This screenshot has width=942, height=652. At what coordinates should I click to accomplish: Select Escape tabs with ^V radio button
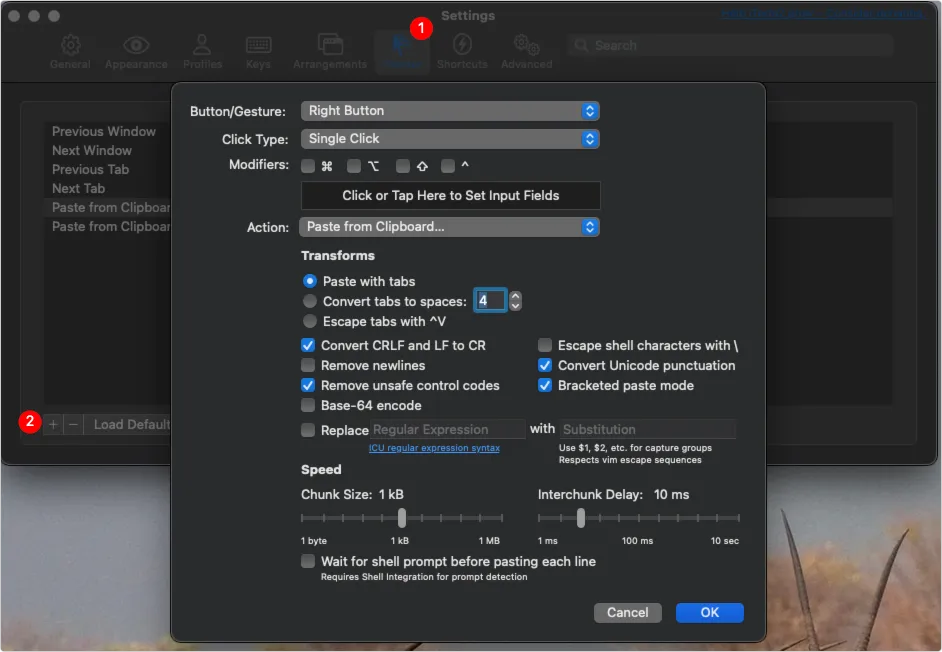coord(310,321)
